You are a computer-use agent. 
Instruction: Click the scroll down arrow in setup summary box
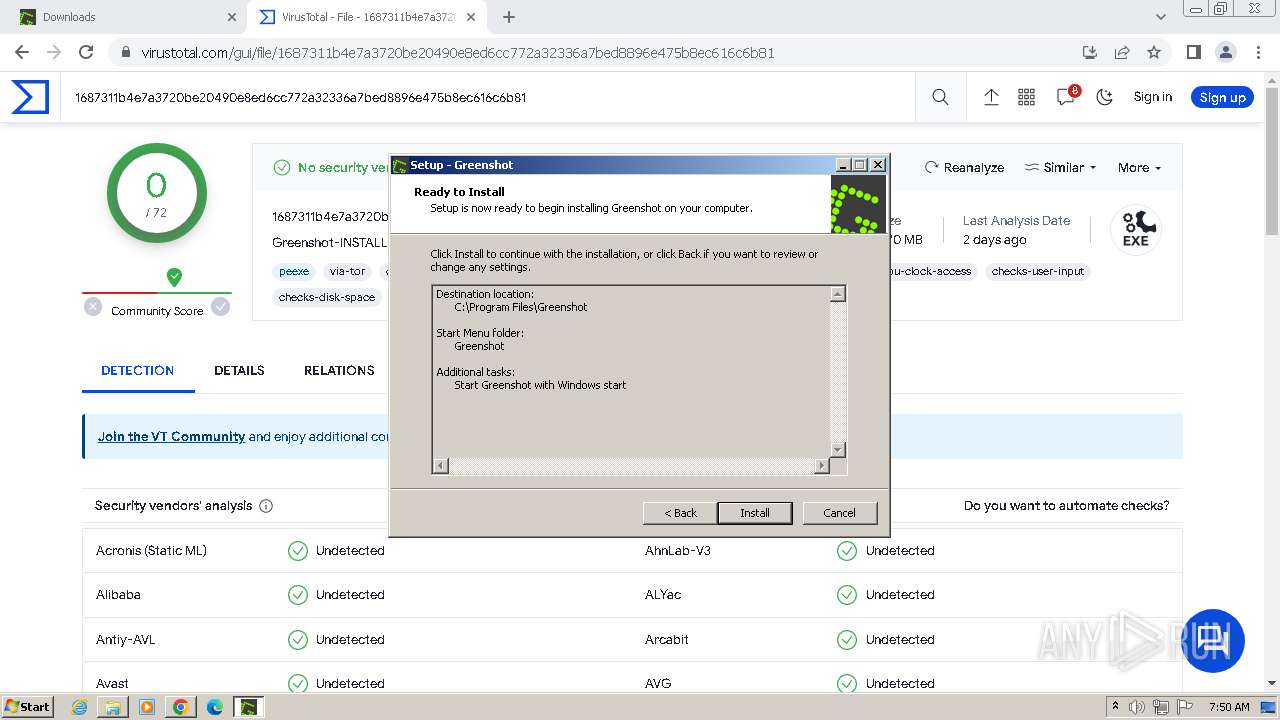[838, 450]
